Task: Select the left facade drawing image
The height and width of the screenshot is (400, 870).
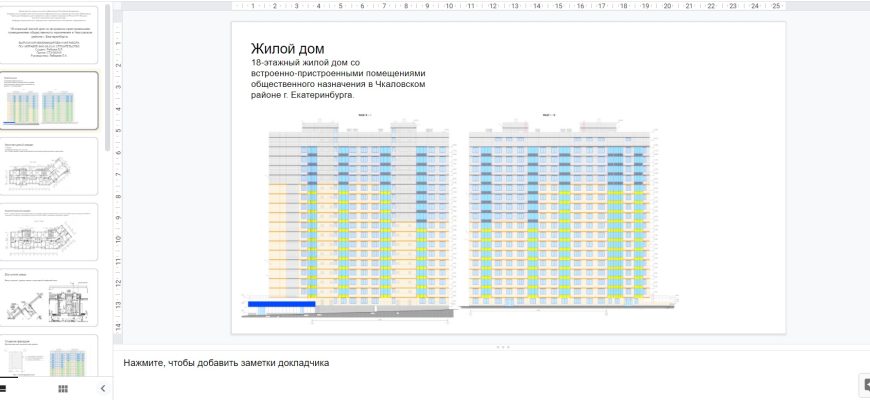Action: tap(350, 220)
